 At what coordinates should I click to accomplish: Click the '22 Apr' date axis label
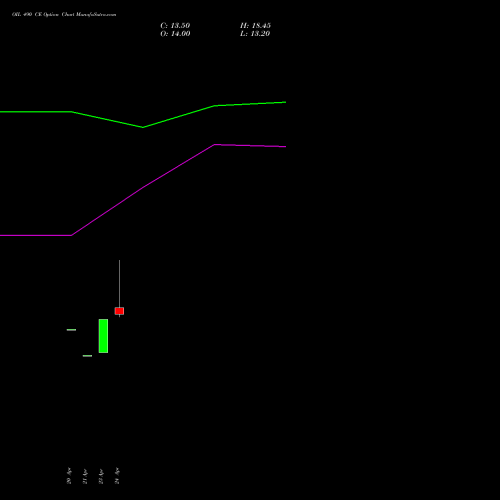tap(101, 476)
